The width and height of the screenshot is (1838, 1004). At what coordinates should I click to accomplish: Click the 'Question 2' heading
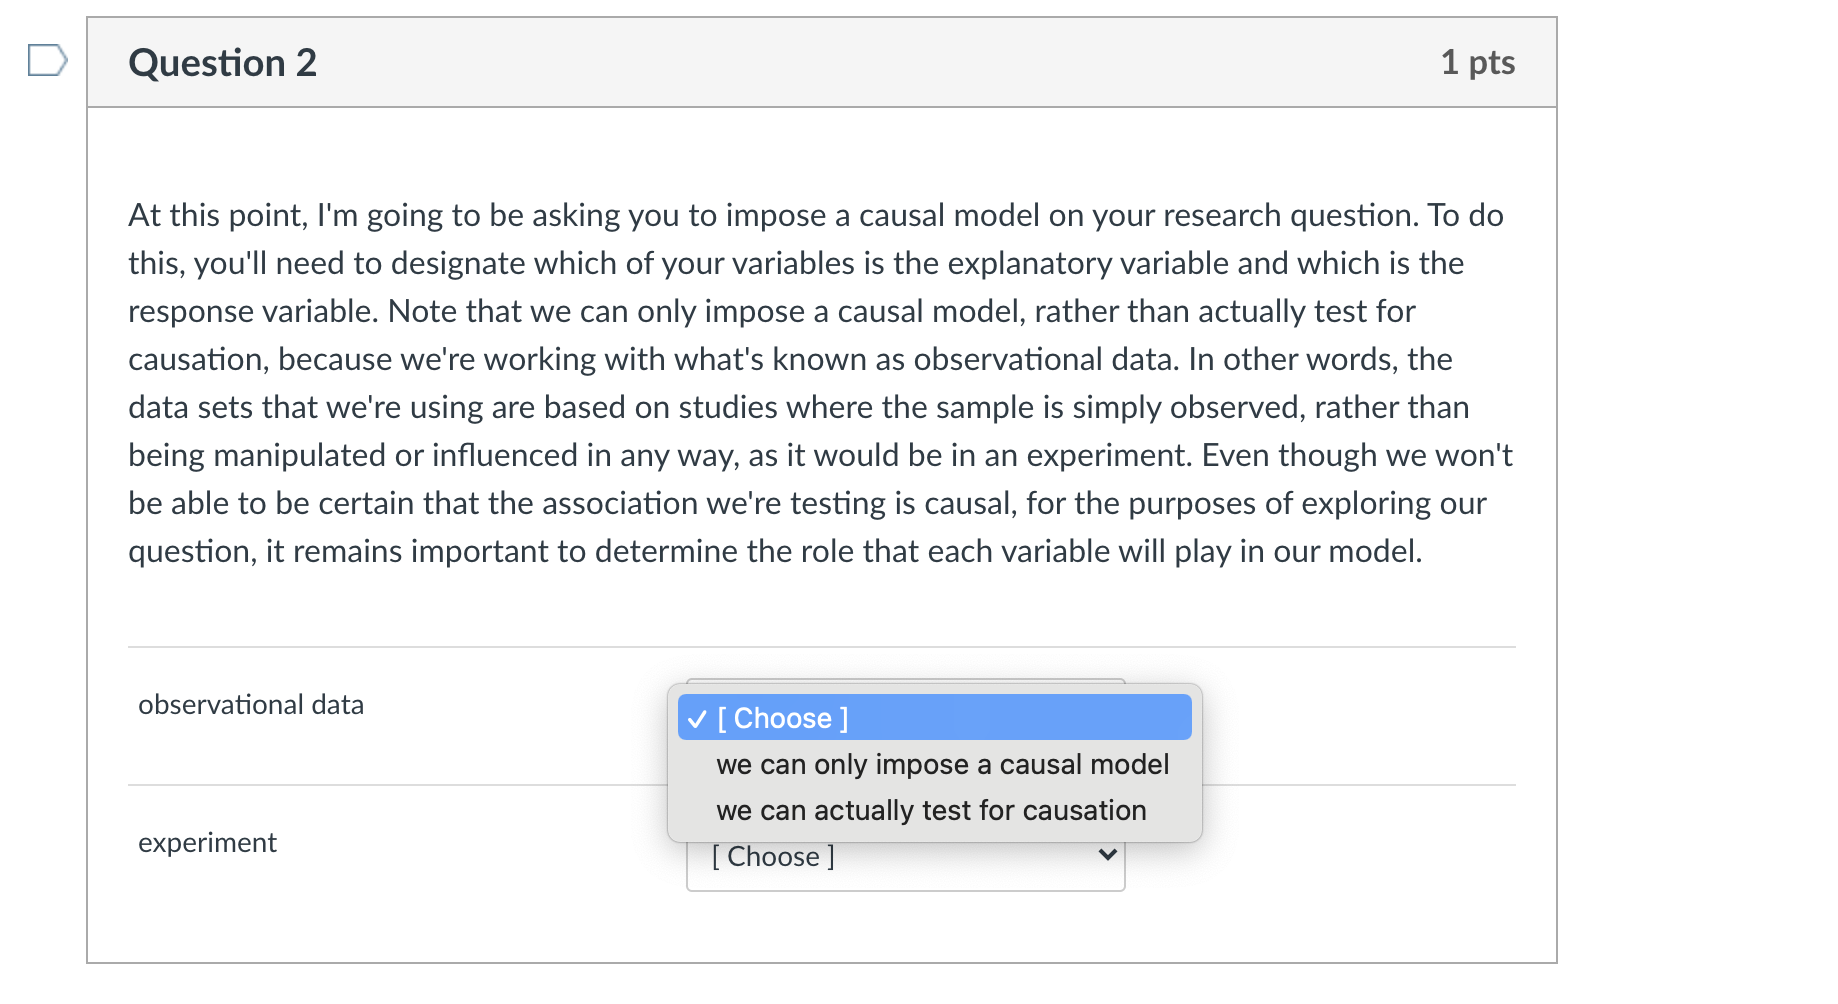222,62
